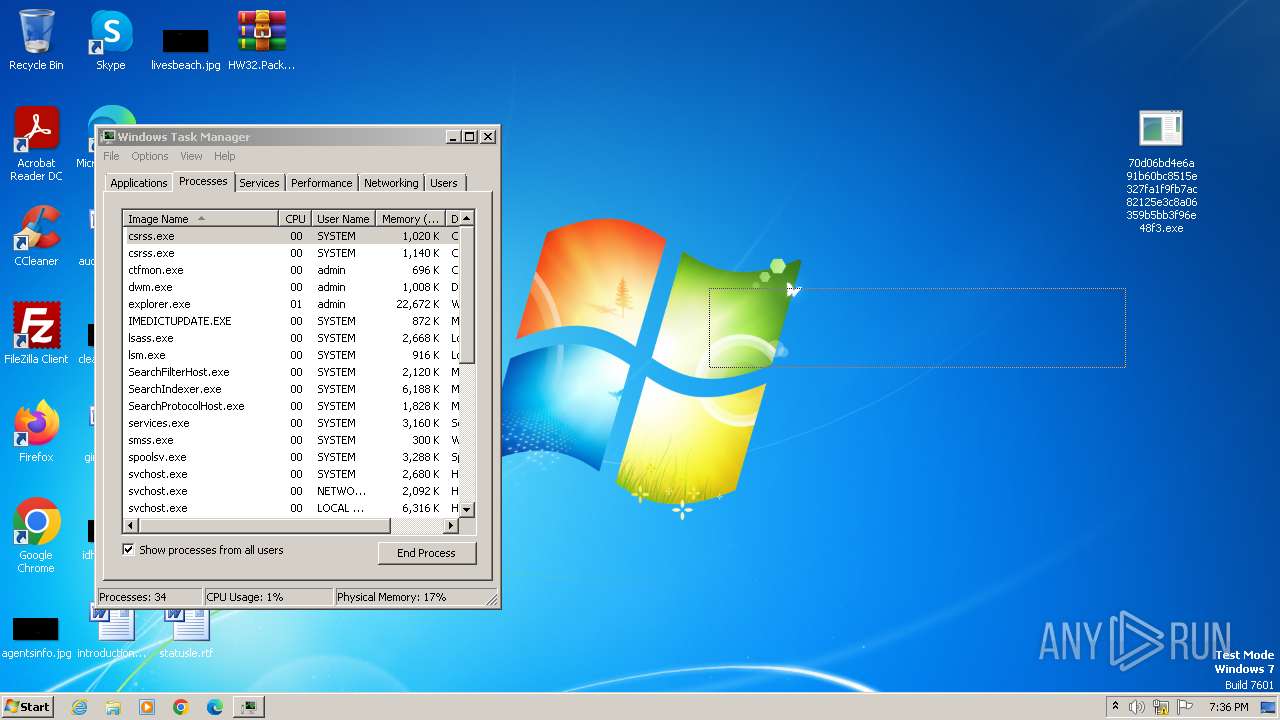Click the taskbar clock showing 7:36 PM
This screenshot has height=720, width=1280.
pos(1228,707)
